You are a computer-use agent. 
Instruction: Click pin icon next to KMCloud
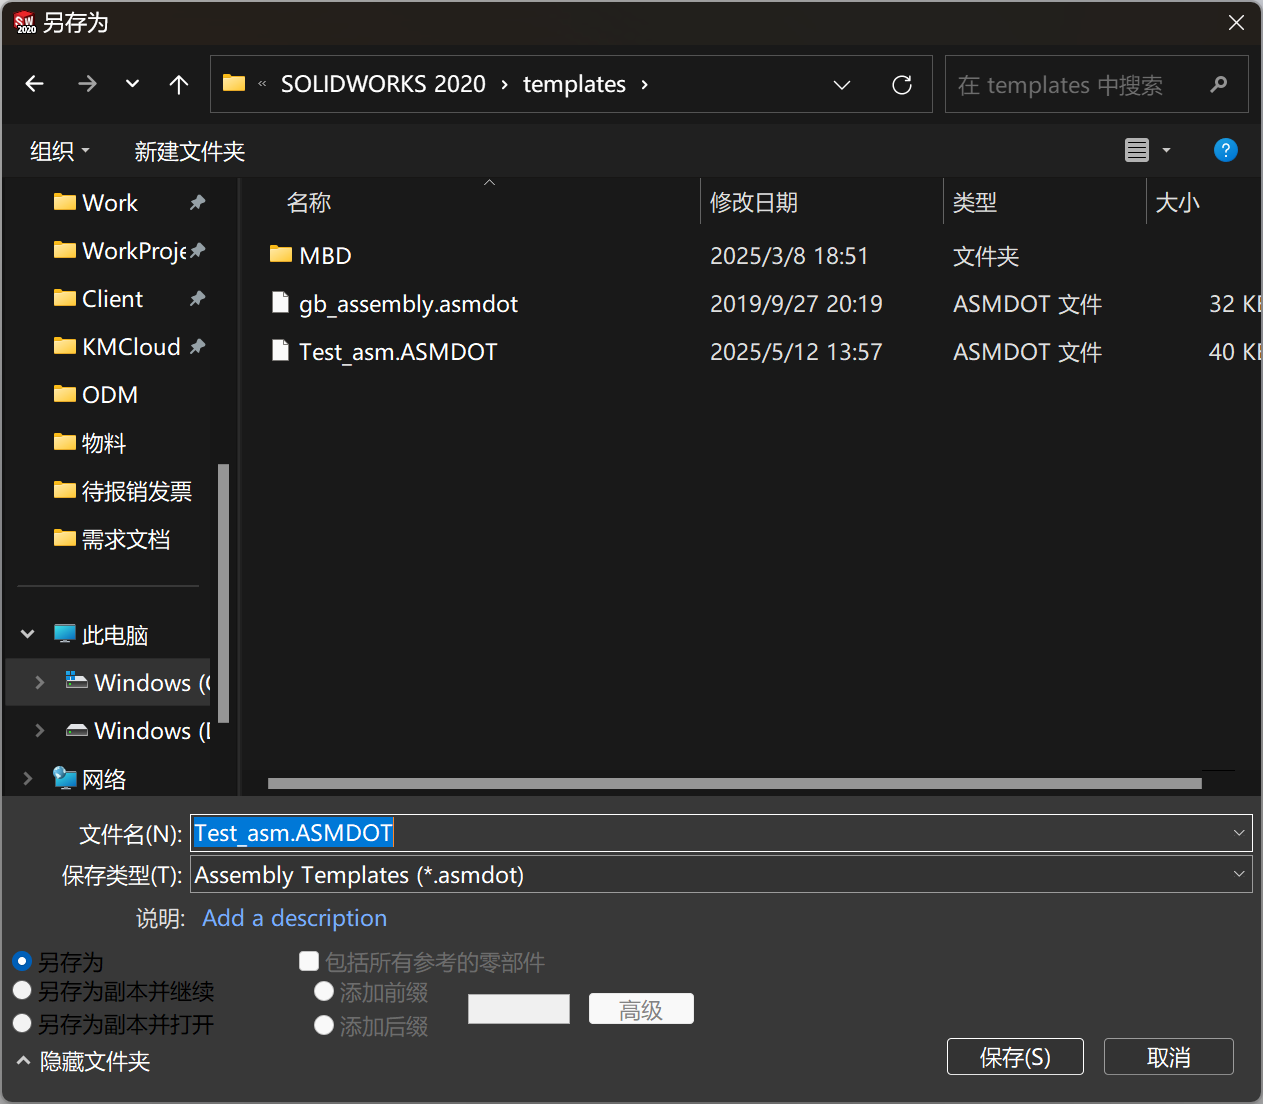point(197,346)
